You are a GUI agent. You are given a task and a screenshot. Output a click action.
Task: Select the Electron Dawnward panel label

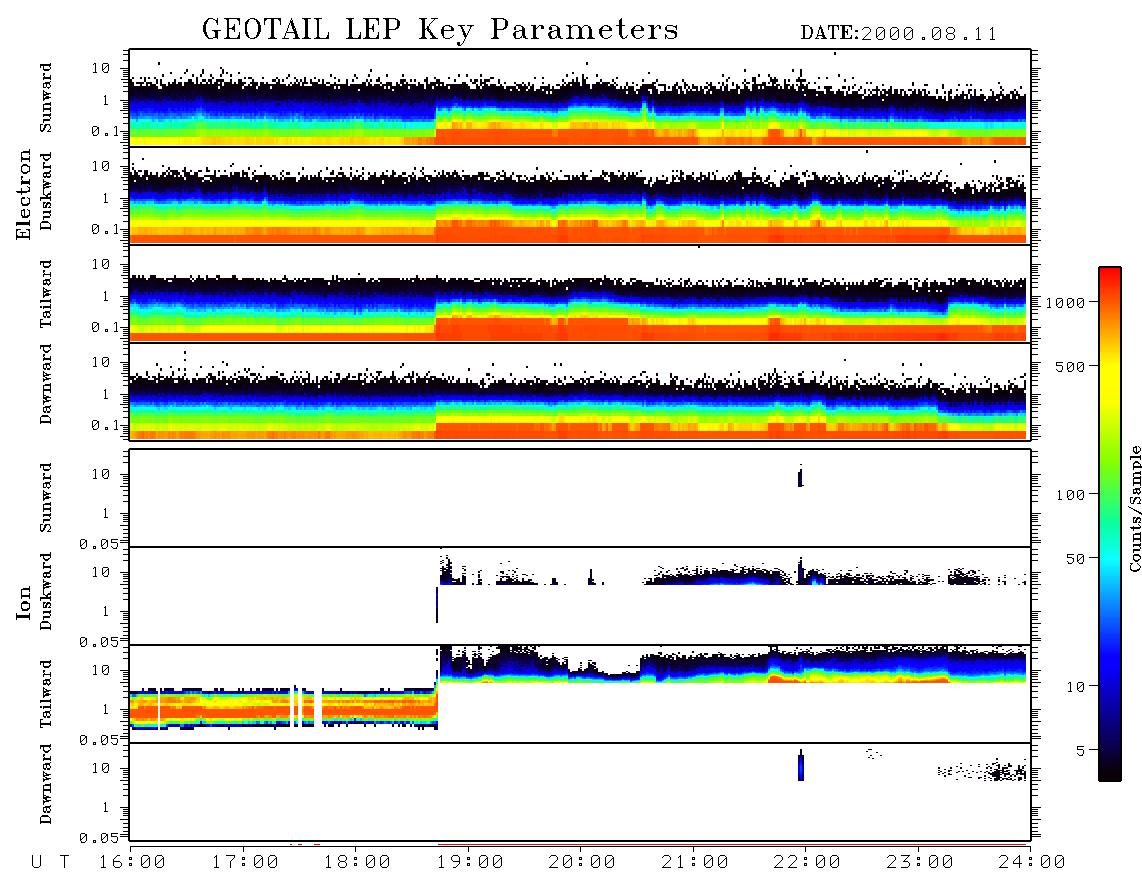pos(46,384)
